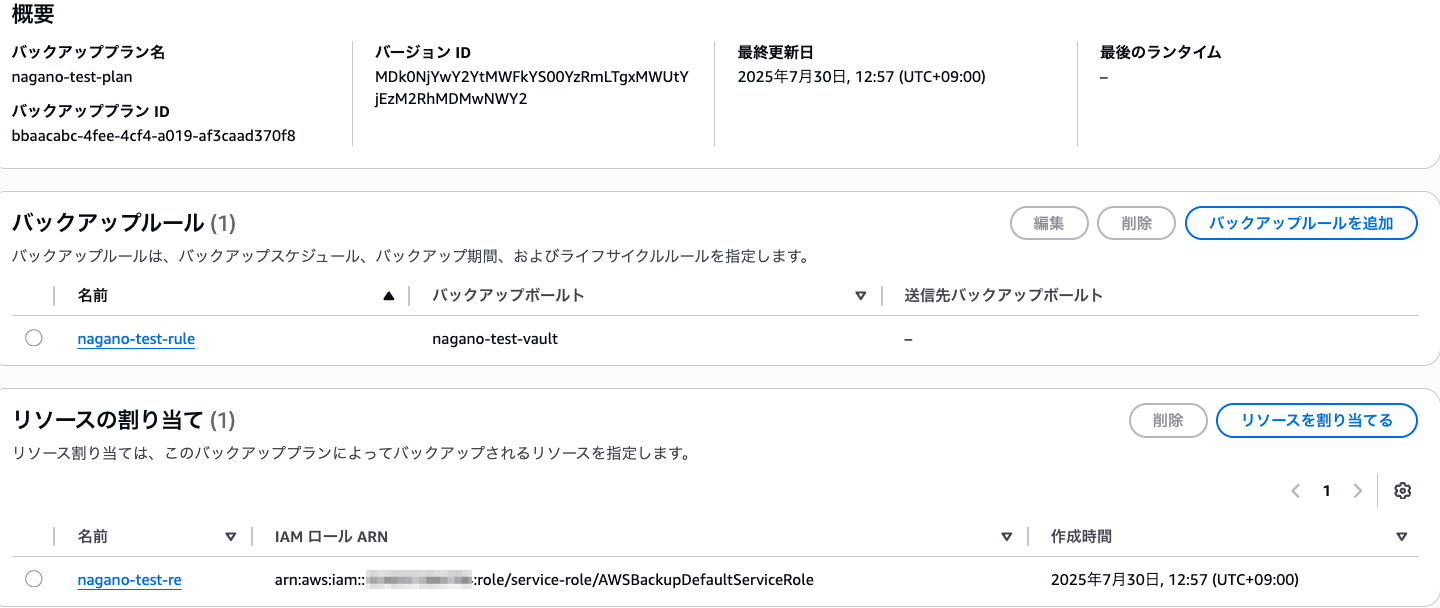This screenshot has width=1440, height=608.
Task: Select the nagano-test-re radio button
Action: (34, 579)
